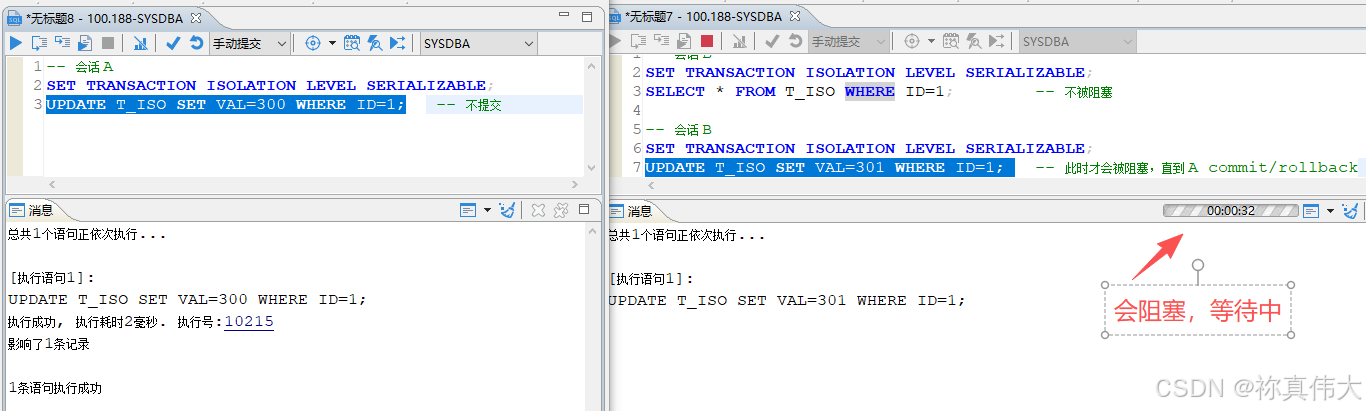Screen dimensions: 1366x411
Task: Click the 00:00:32 execution progress bar
Action: click(1230, 211)
